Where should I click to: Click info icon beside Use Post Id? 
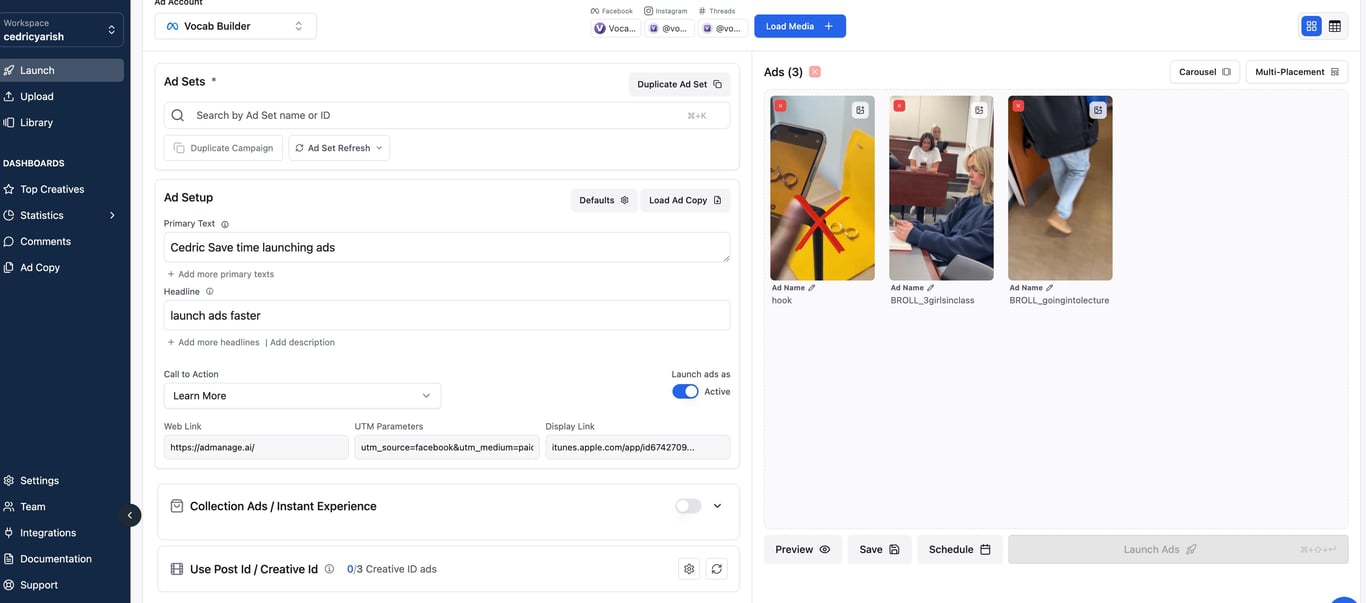click(x=329, y=569)
